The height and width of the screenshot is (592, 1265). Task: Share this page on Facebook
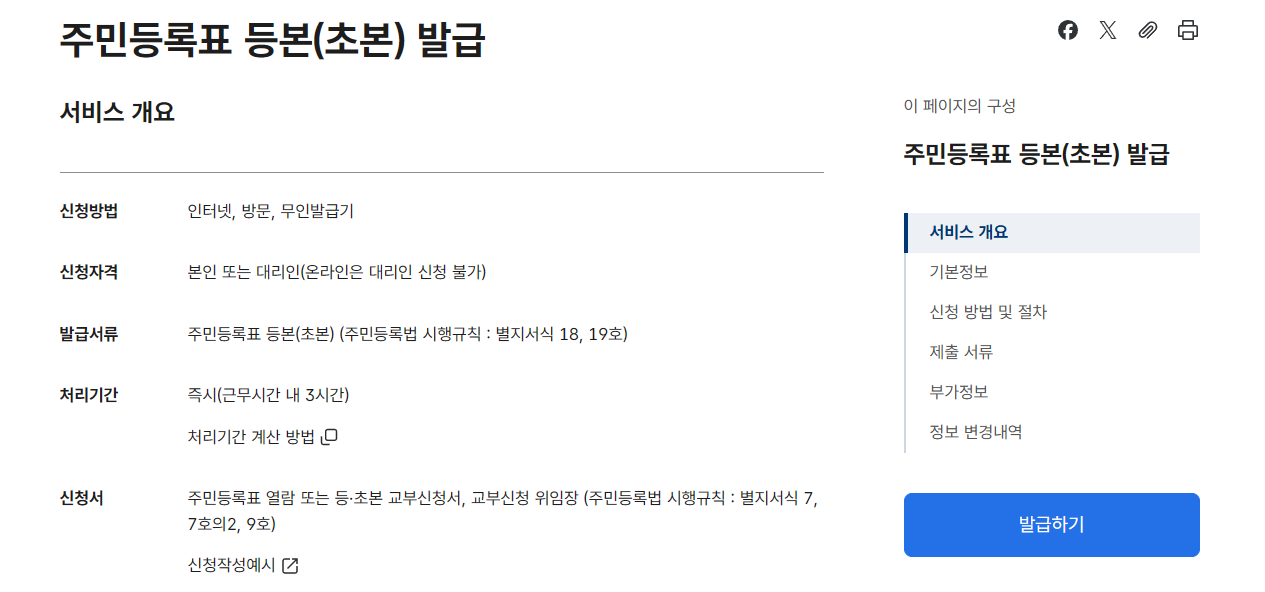point(1067,30)
